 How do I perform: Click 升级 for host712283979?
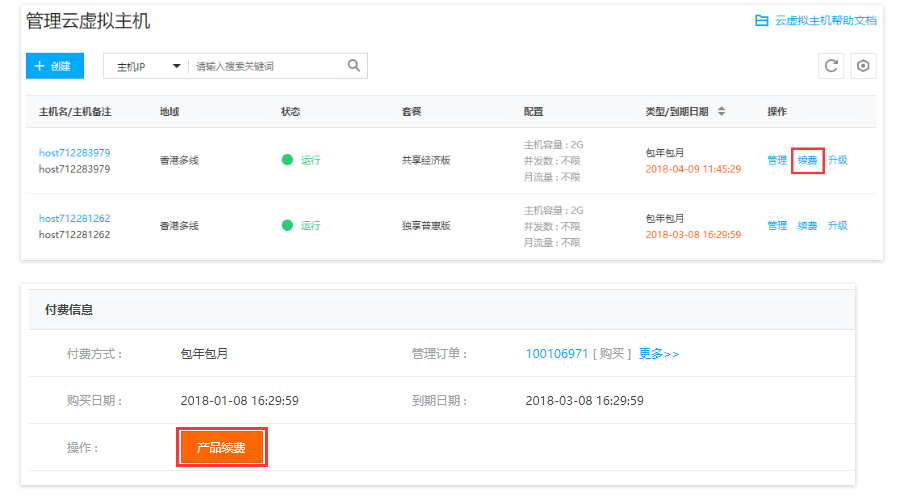tap(838, 160)
